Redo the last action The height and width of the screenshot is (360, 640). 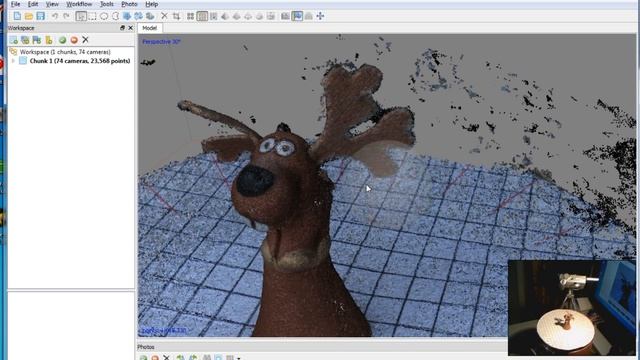click(x=66, y=16)
